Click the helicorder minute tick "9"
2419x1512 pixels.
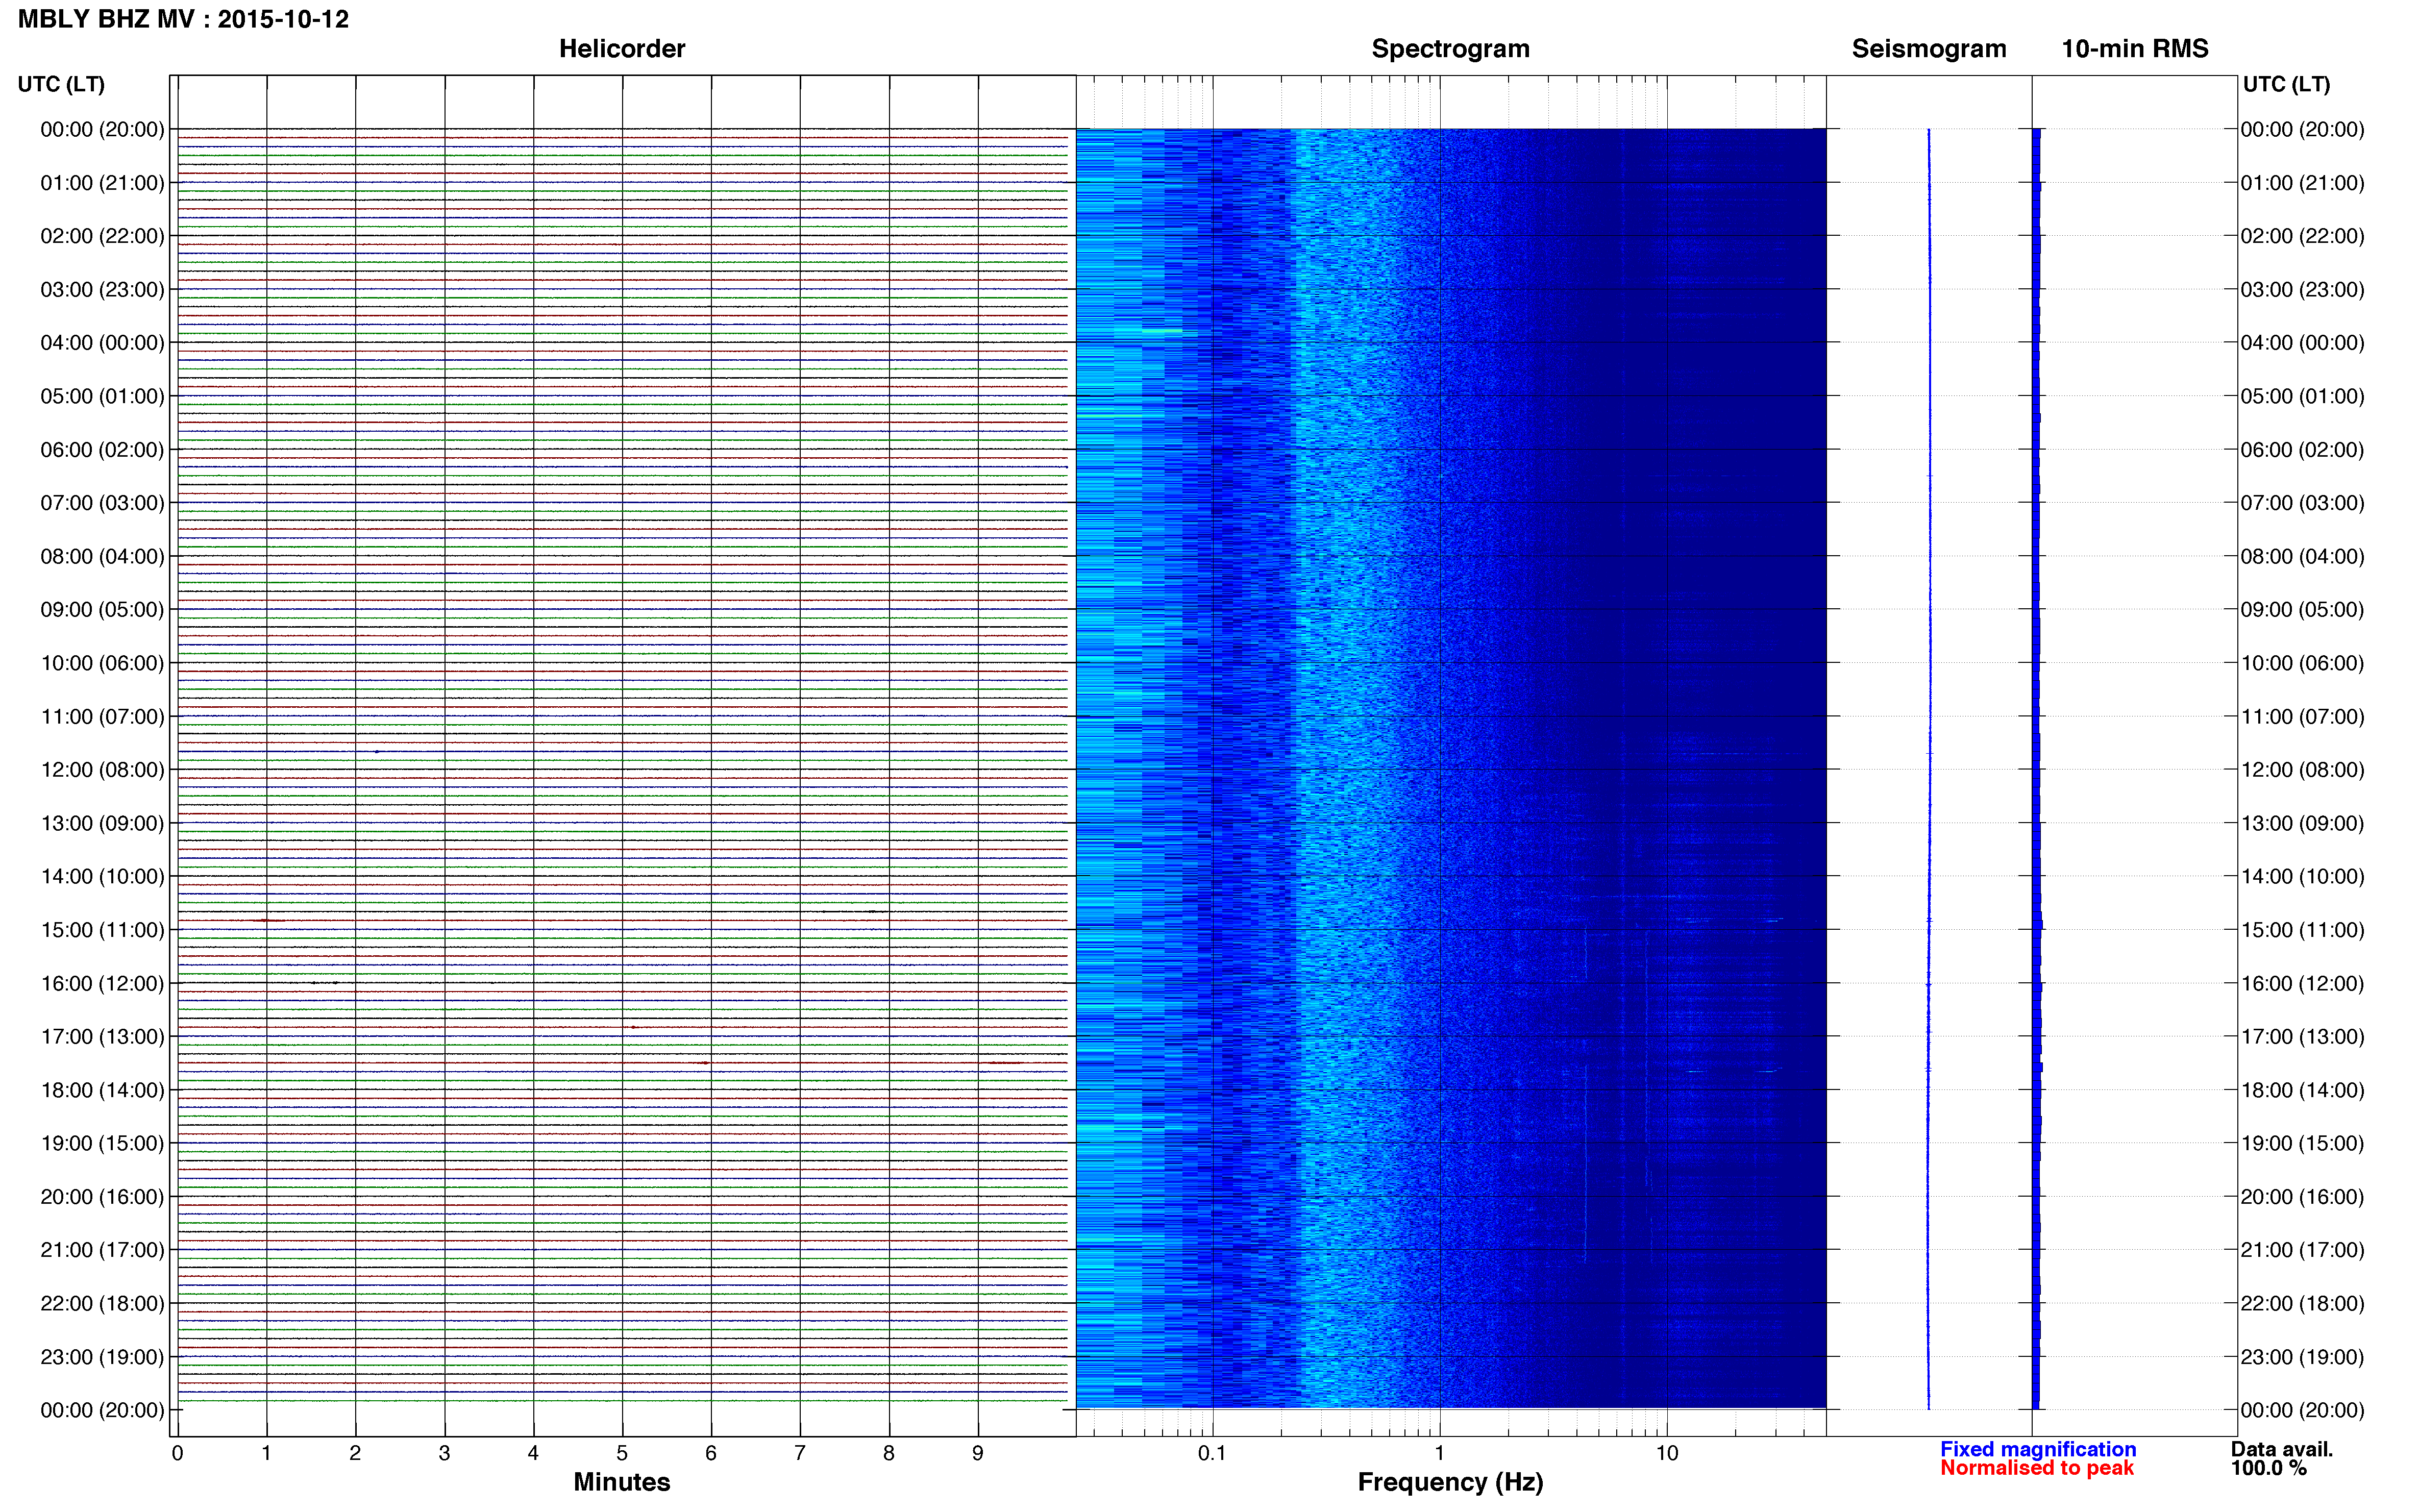point(978,1453)
